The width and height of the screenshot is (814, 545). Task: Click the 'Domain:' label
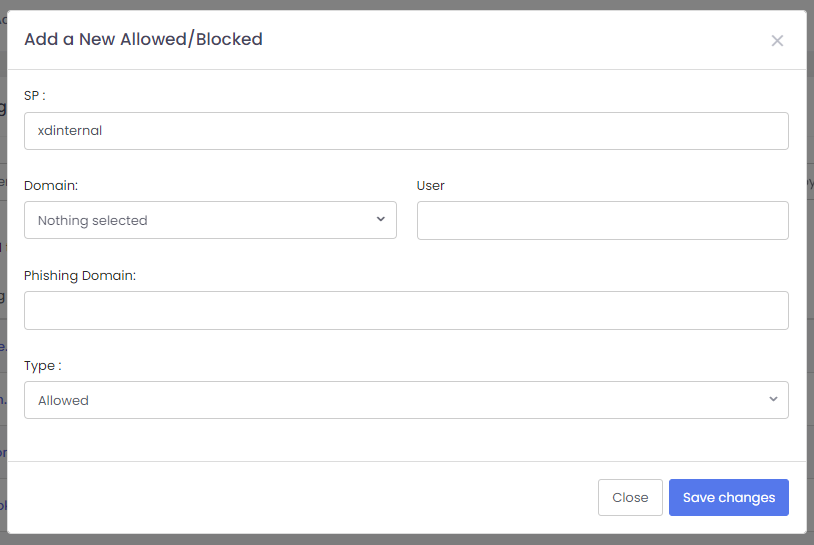(51, 185)
